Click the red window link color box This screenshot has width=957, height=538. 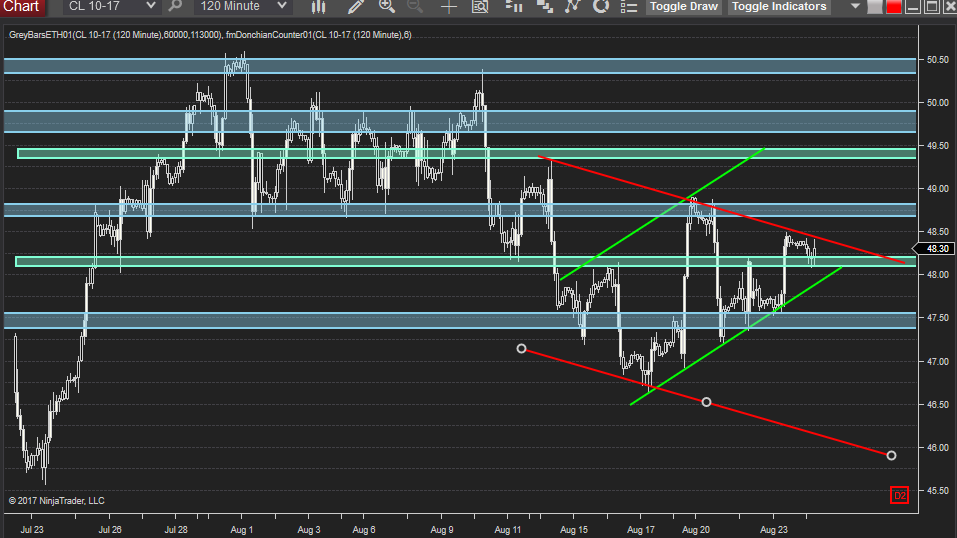(x=894, y=7)
